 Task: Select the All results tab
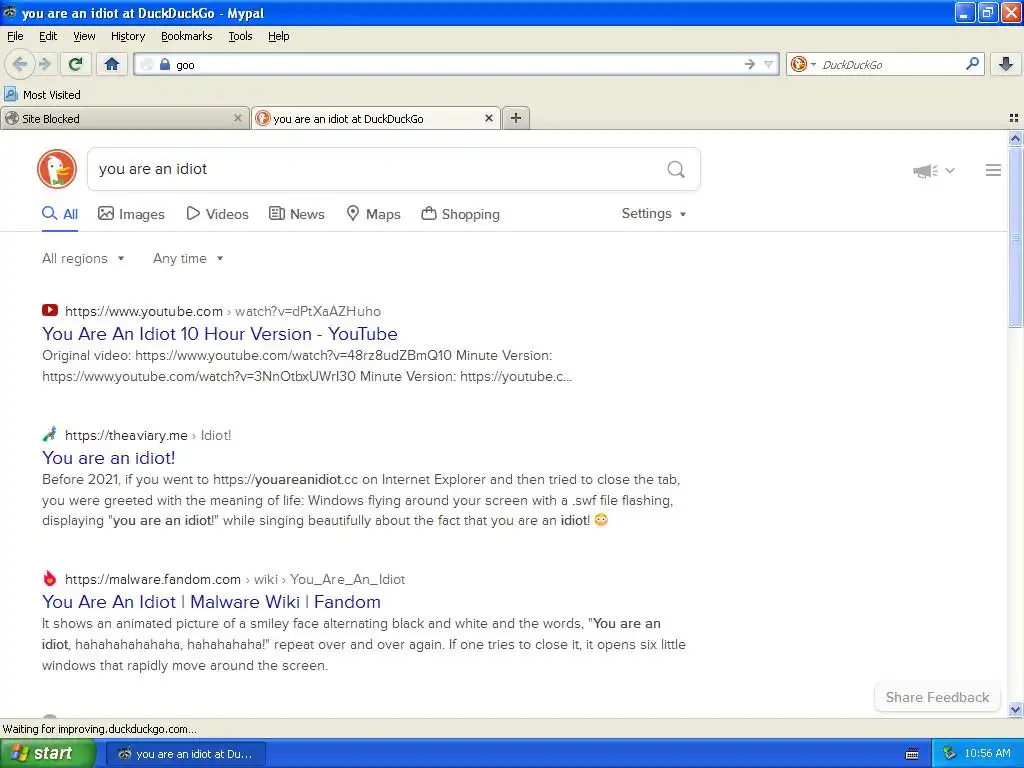pyautogui.click(x=60, y=214)
